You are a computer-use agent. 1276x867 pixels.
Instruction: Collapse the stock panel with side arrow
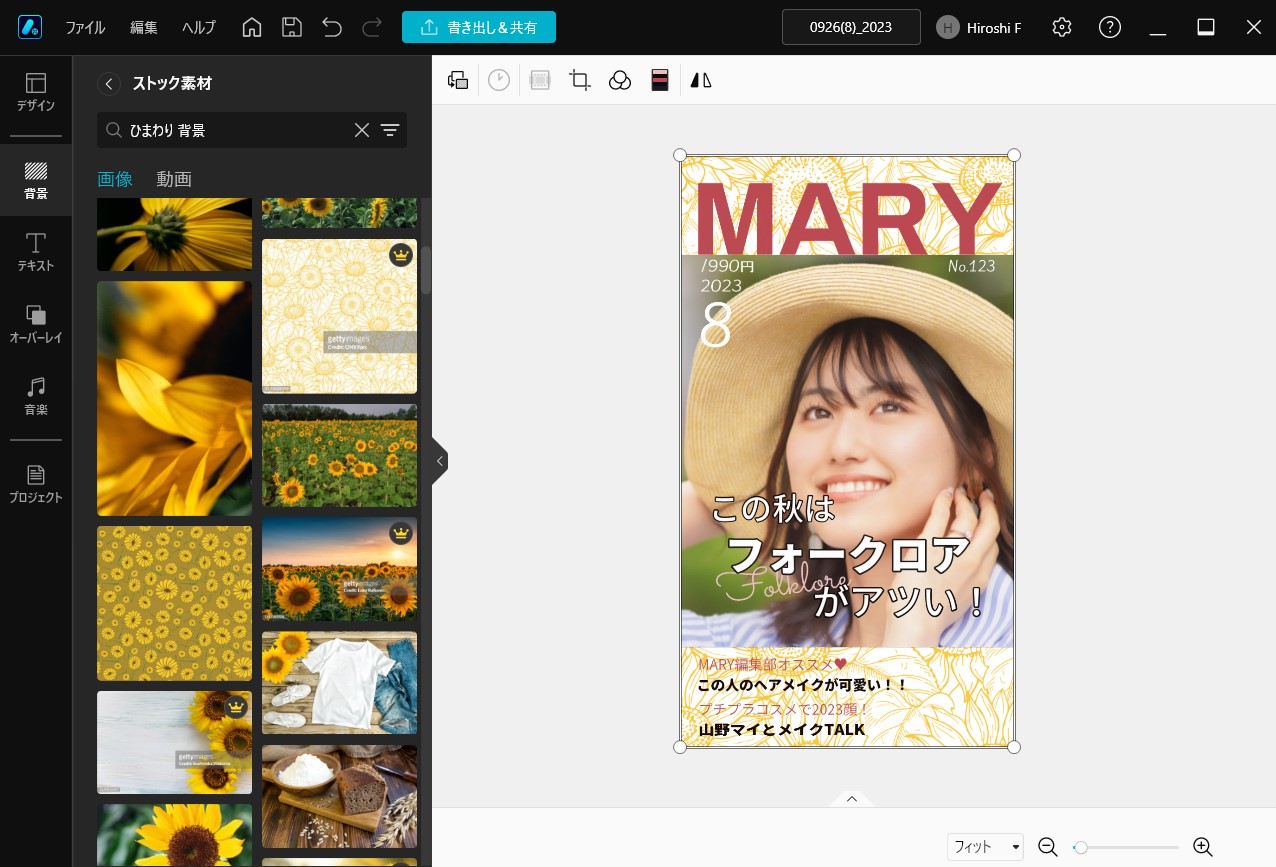pos(440,461)
